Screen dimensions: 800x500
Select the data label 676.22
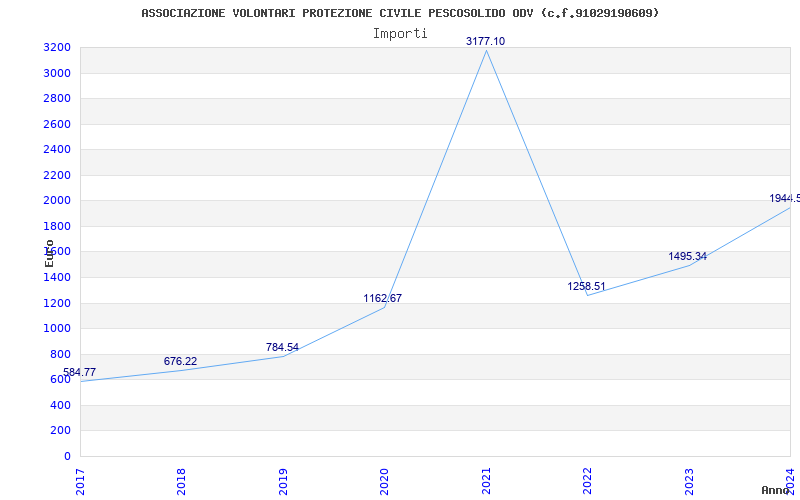point(180,361)
